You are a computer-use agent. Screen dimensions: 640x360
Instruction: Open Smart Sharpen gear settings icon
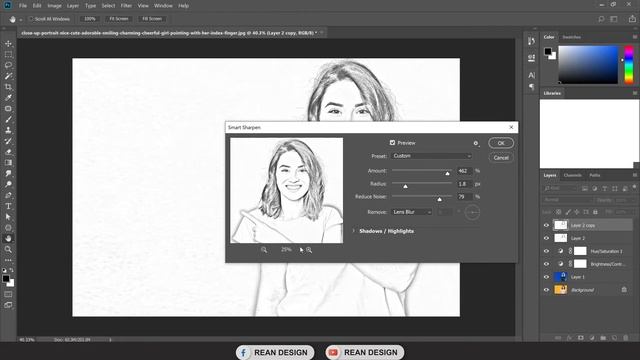click(476, 143)
